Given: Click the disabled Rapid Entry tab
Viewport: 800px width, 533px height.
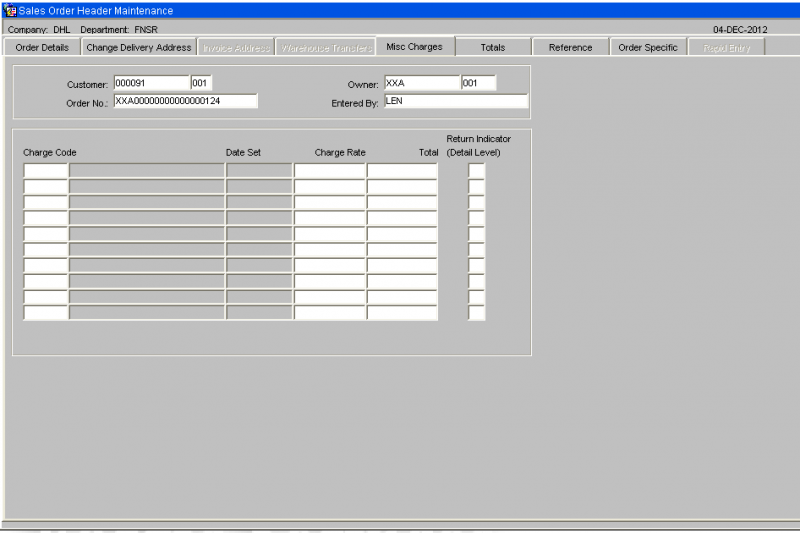Looking at the screenshot, I should (727, 48).
